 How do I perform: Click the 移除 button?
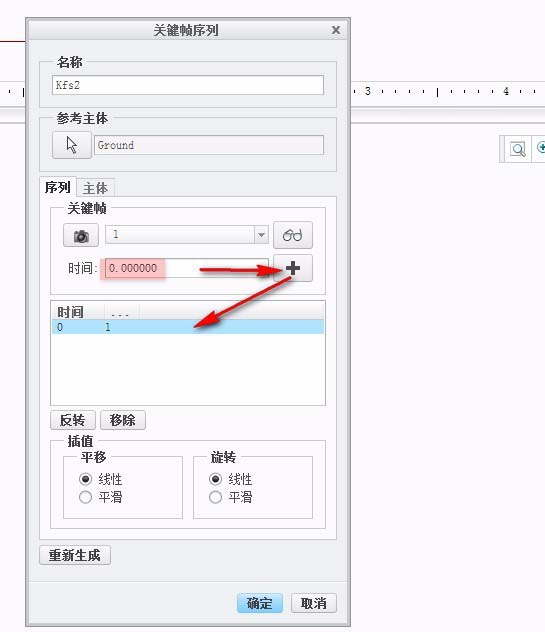[x=123, y=420]
